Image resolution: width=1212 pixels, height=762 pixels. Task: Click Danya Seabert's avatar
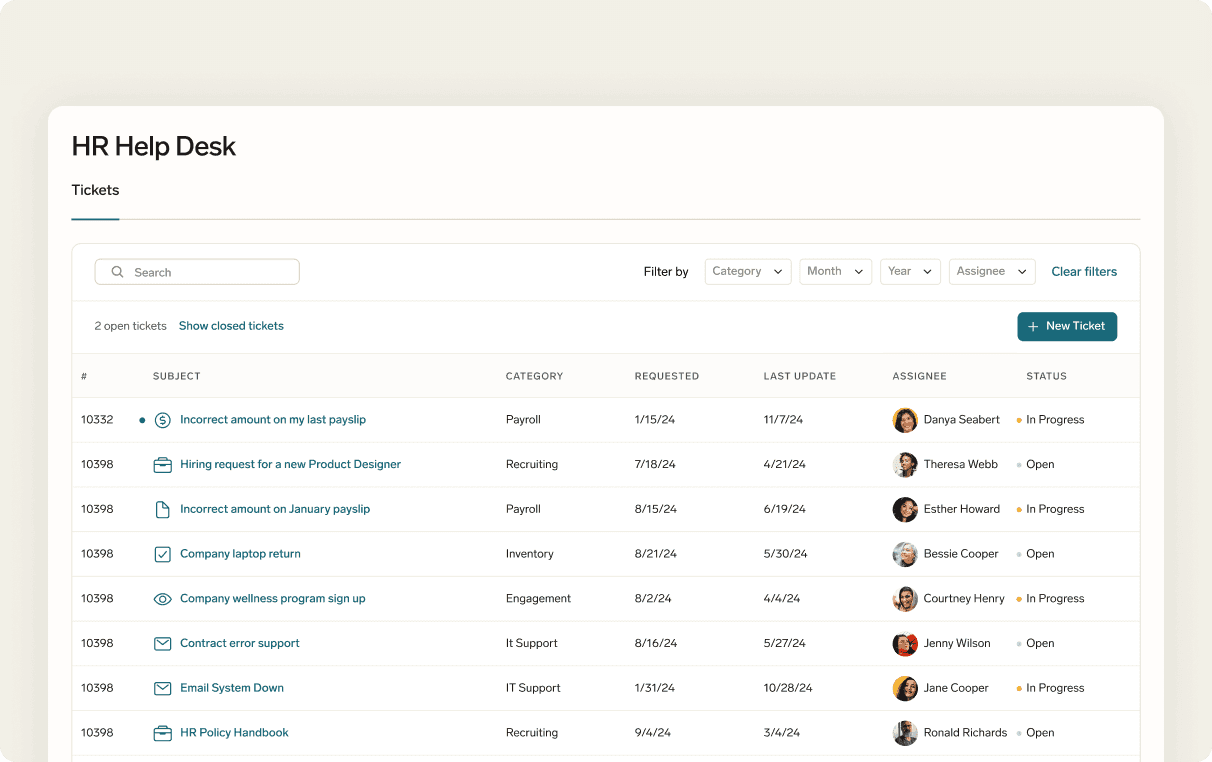(905, 420)
